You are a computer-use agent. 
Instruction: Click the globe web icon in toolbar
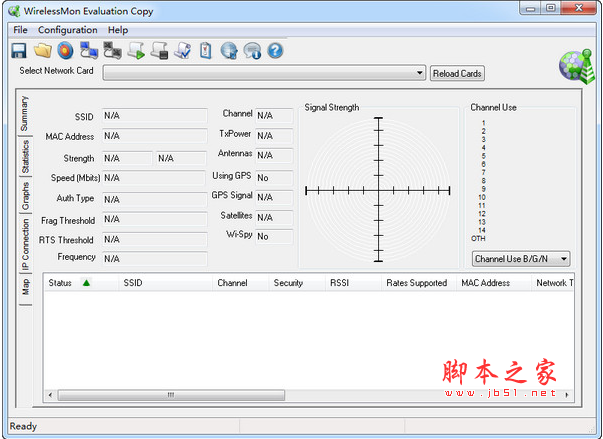pyautogui.click(x=229, y=51)
